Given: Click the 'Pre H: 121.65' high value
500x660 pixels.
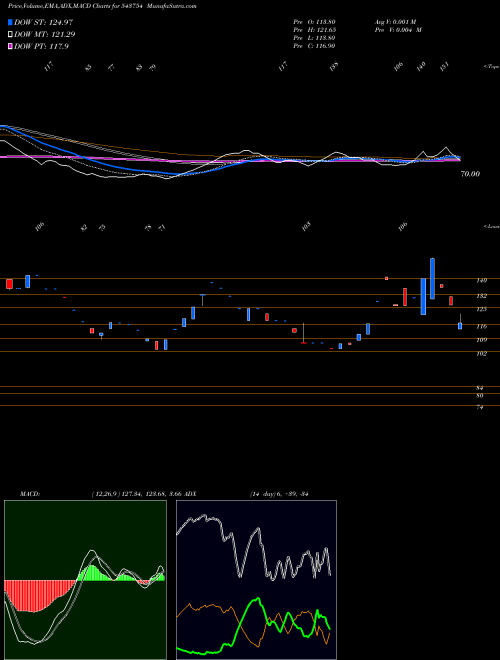Looking at the screenshot, I should [x=314, y=30].
